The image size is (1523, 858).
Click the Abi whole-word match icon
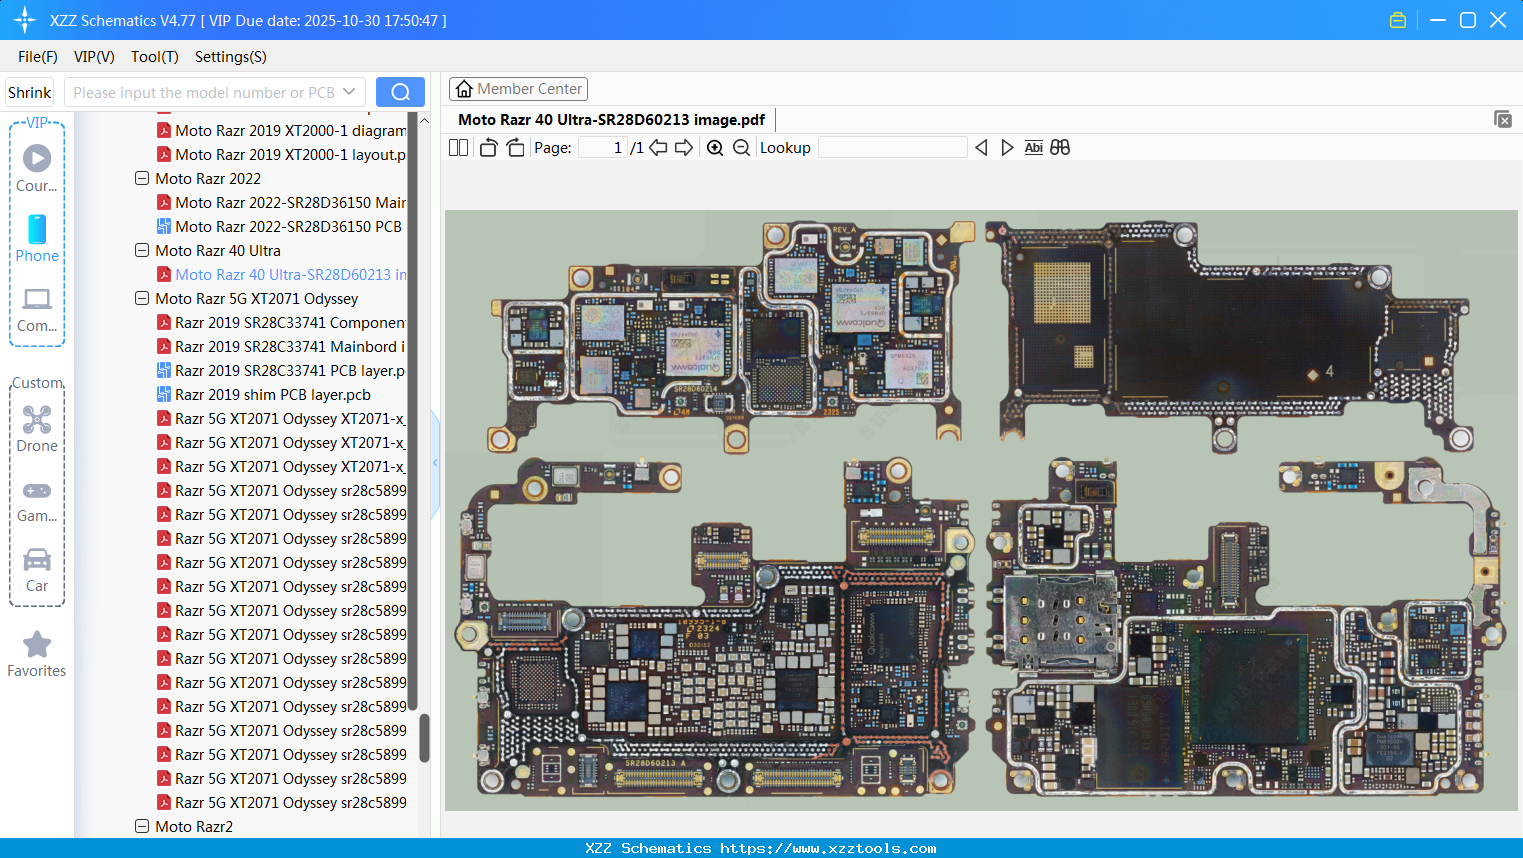click(x=1034, y=148)
